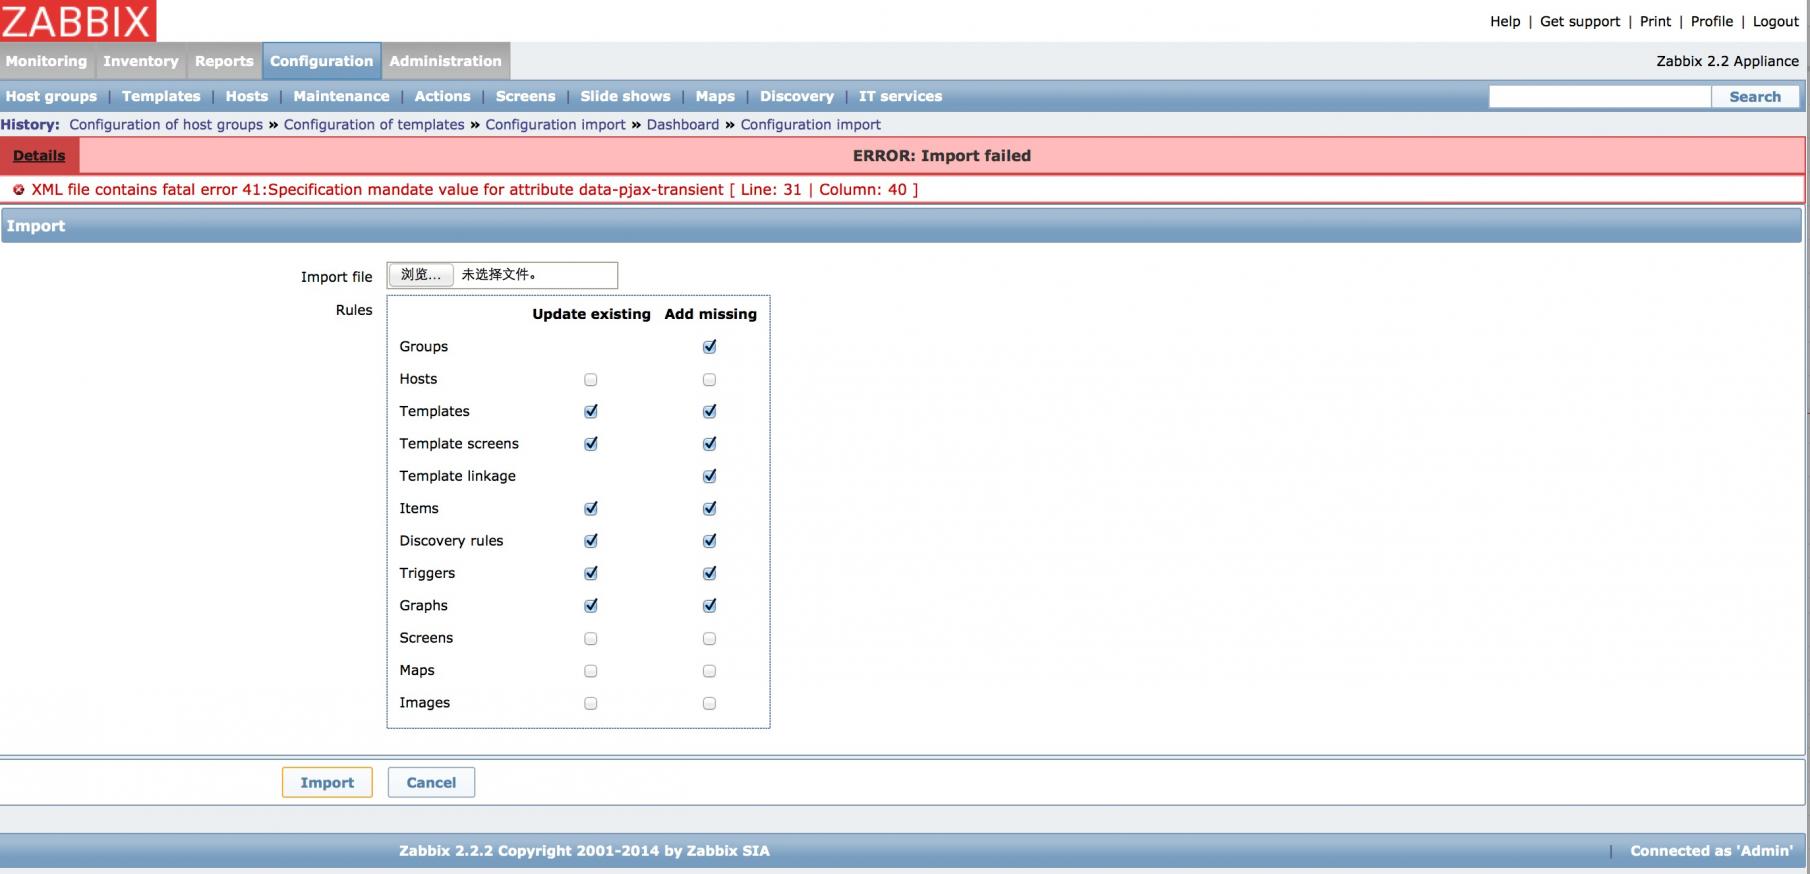Click the Zabbix logo

click(x=78, y=20)
